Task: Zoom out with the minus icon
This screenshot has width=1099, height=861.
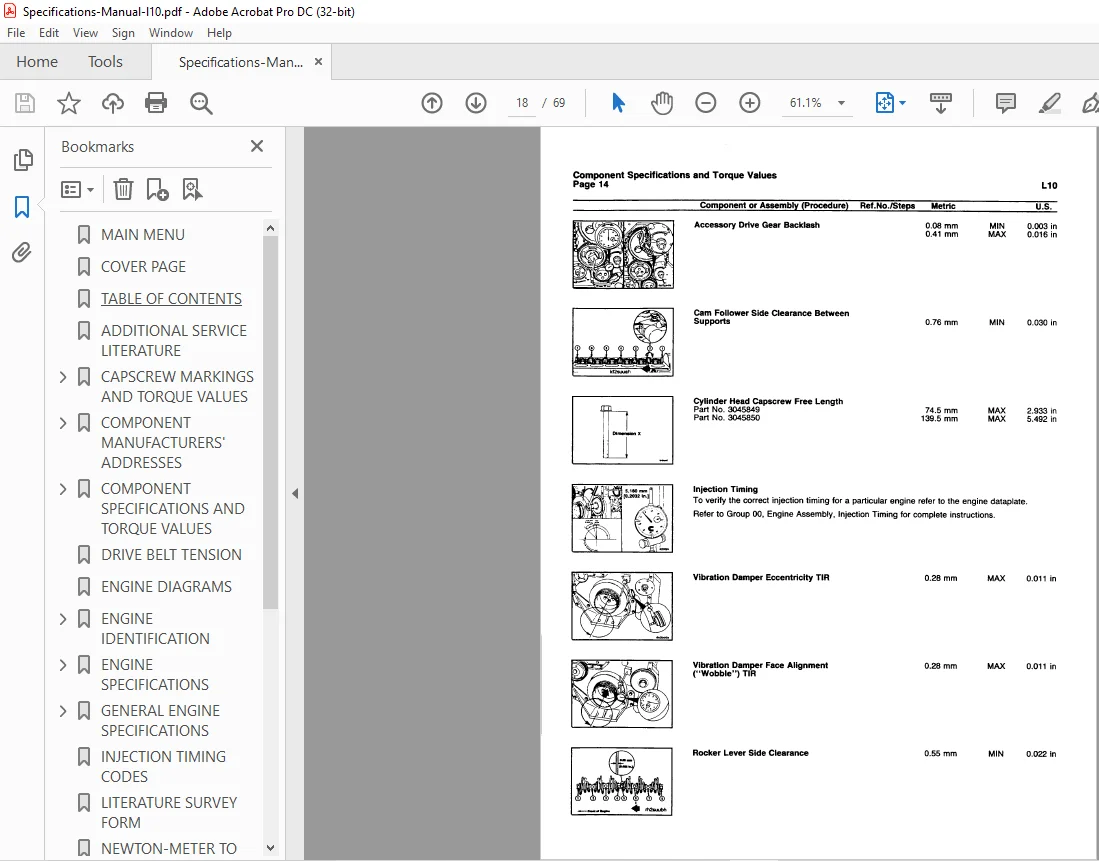Action: (x=706, y=103)
